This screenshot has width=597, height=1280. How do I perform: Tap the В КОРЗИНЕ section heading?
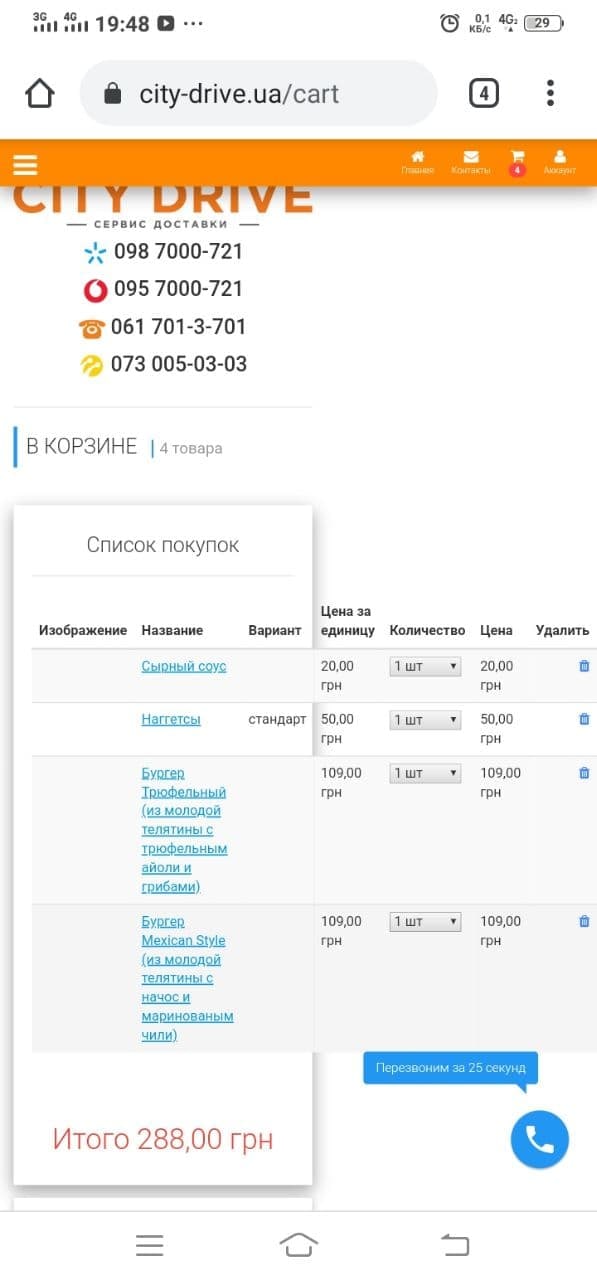(x=81, y=447)
